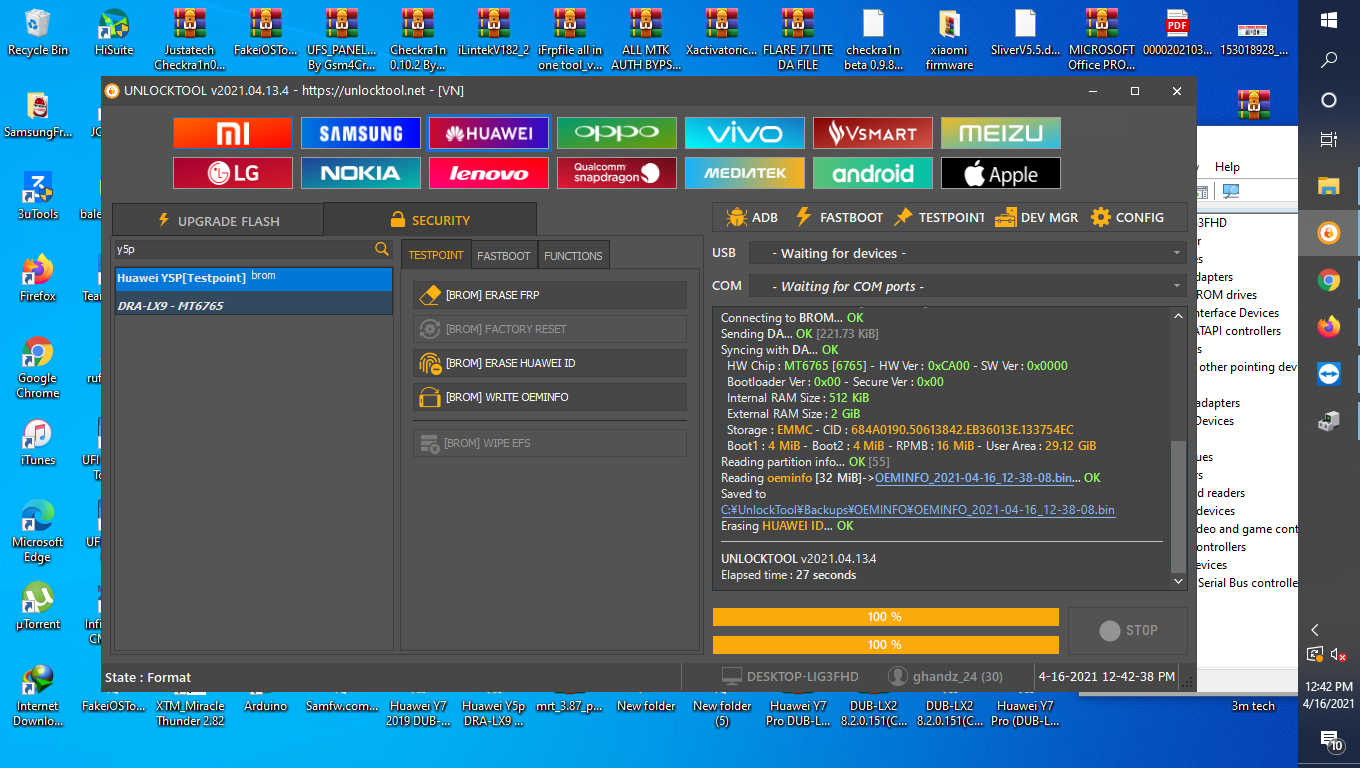Open the Qualcomm Snapdragon tile

(617, 173)
